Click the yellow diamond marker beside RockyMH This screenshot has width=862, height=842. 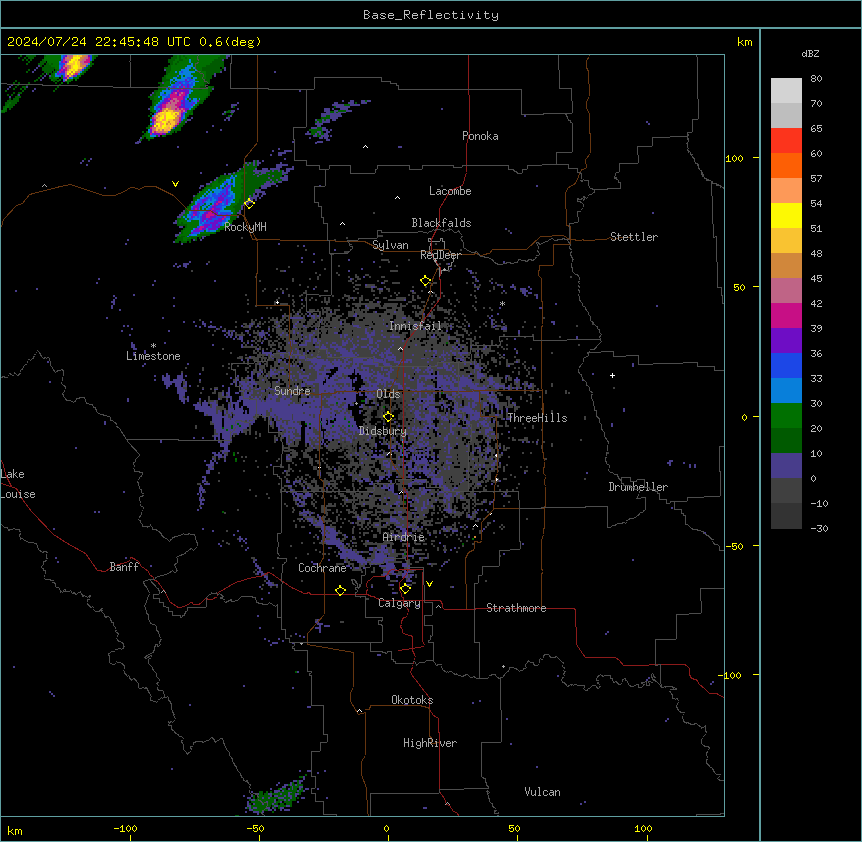pyautogui.click(x=250, y=203)
